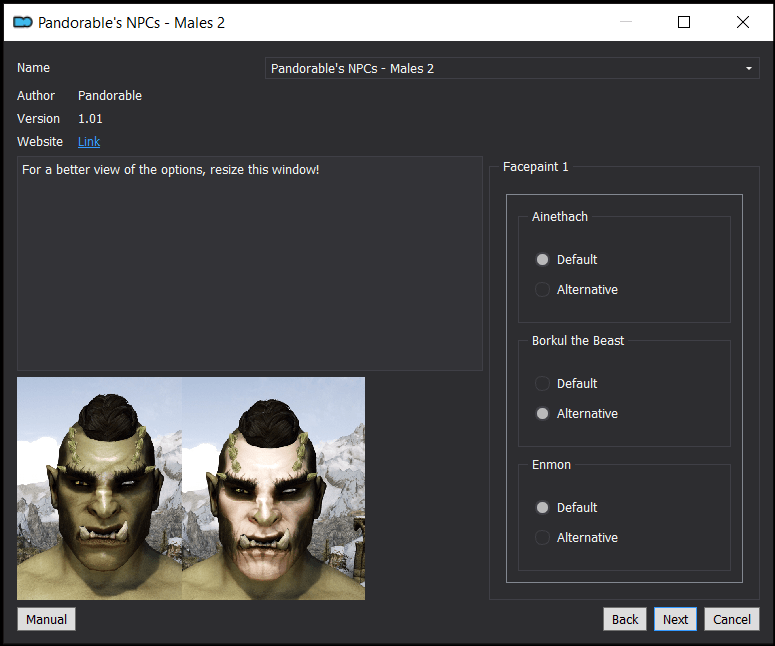Screen dimensions: 775x646
Task: Click the description text box
Action: tap(250, 263)
